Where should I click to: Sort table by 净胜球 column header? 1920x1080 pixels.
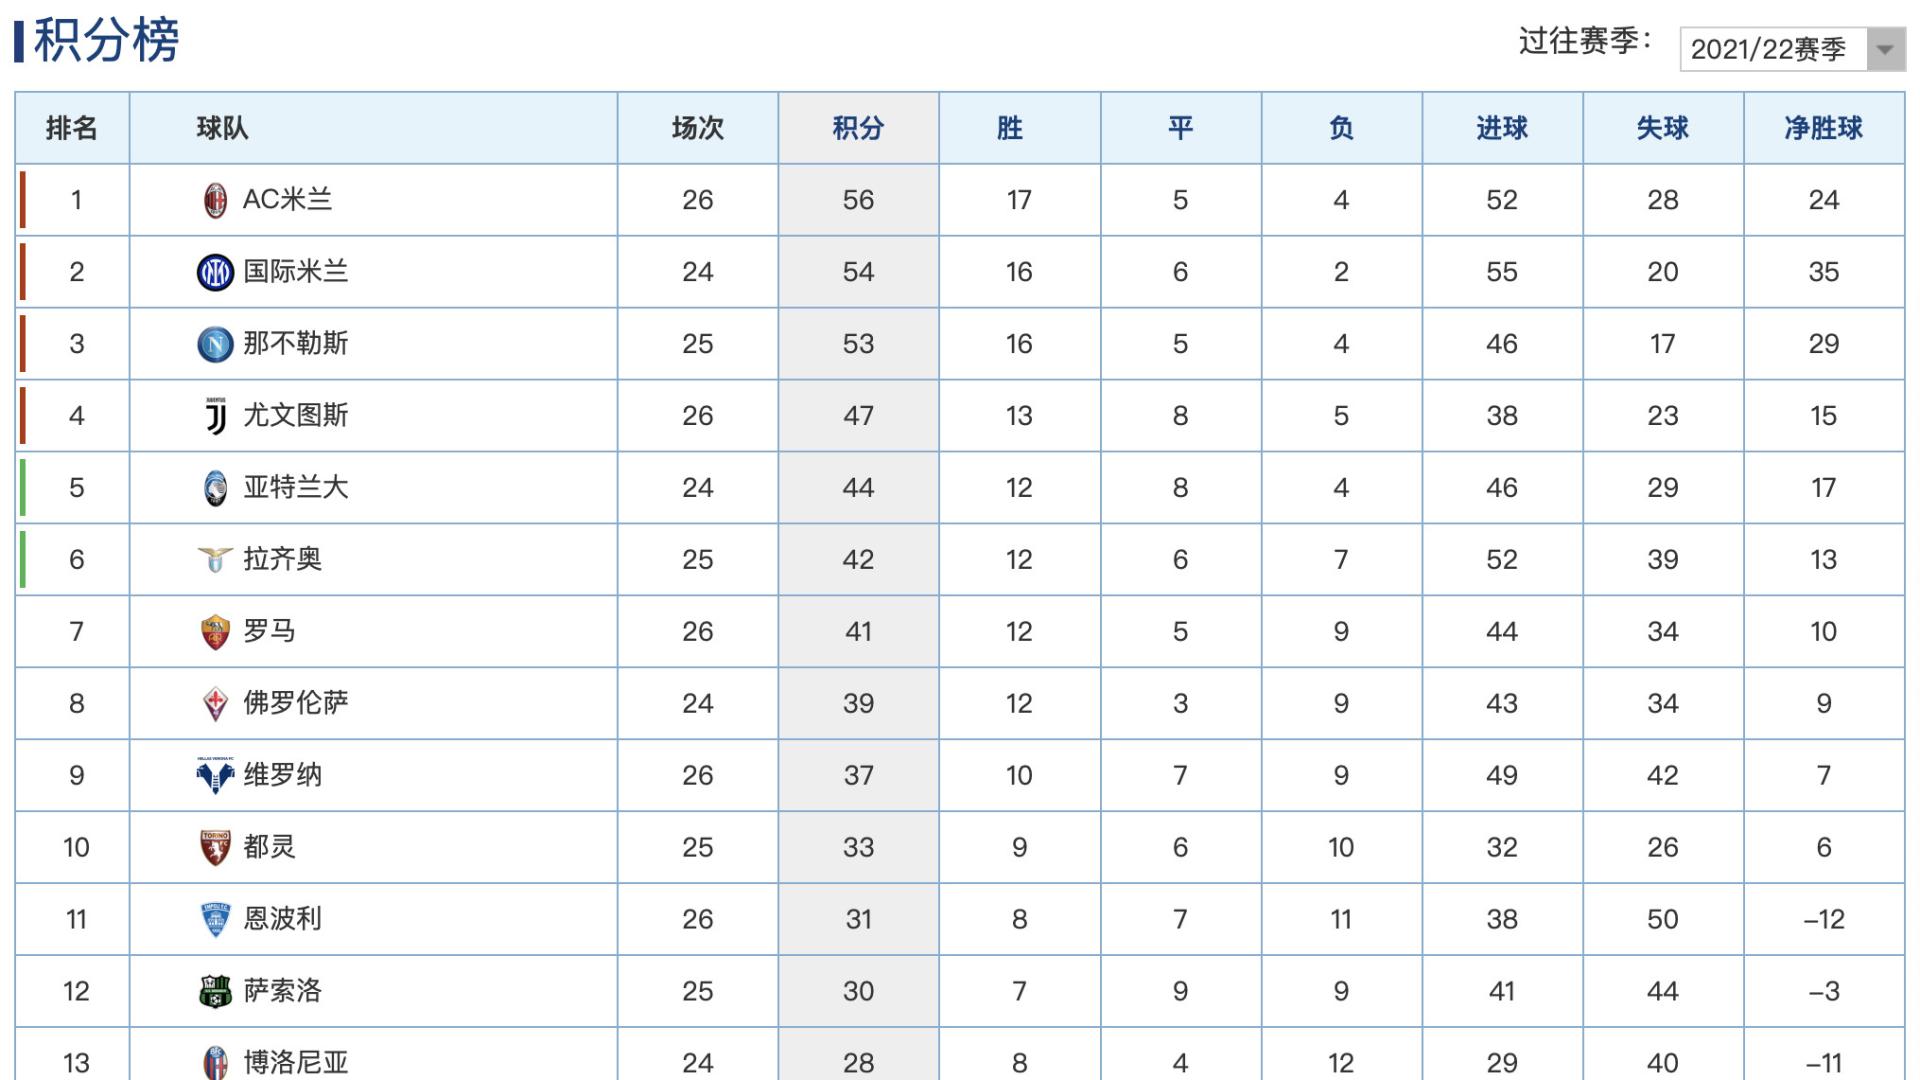(1823, 128)
